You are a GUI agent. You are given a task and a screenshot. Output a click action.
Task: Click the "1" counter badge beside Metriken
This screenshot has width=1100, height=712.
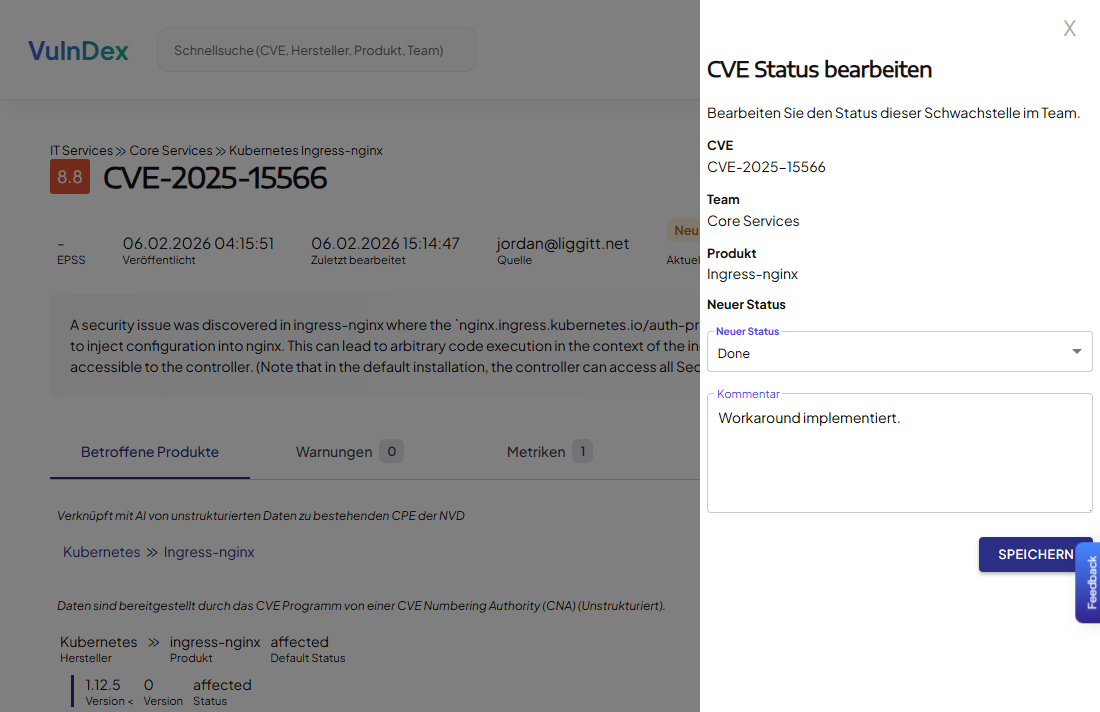[x=583, y=451]
